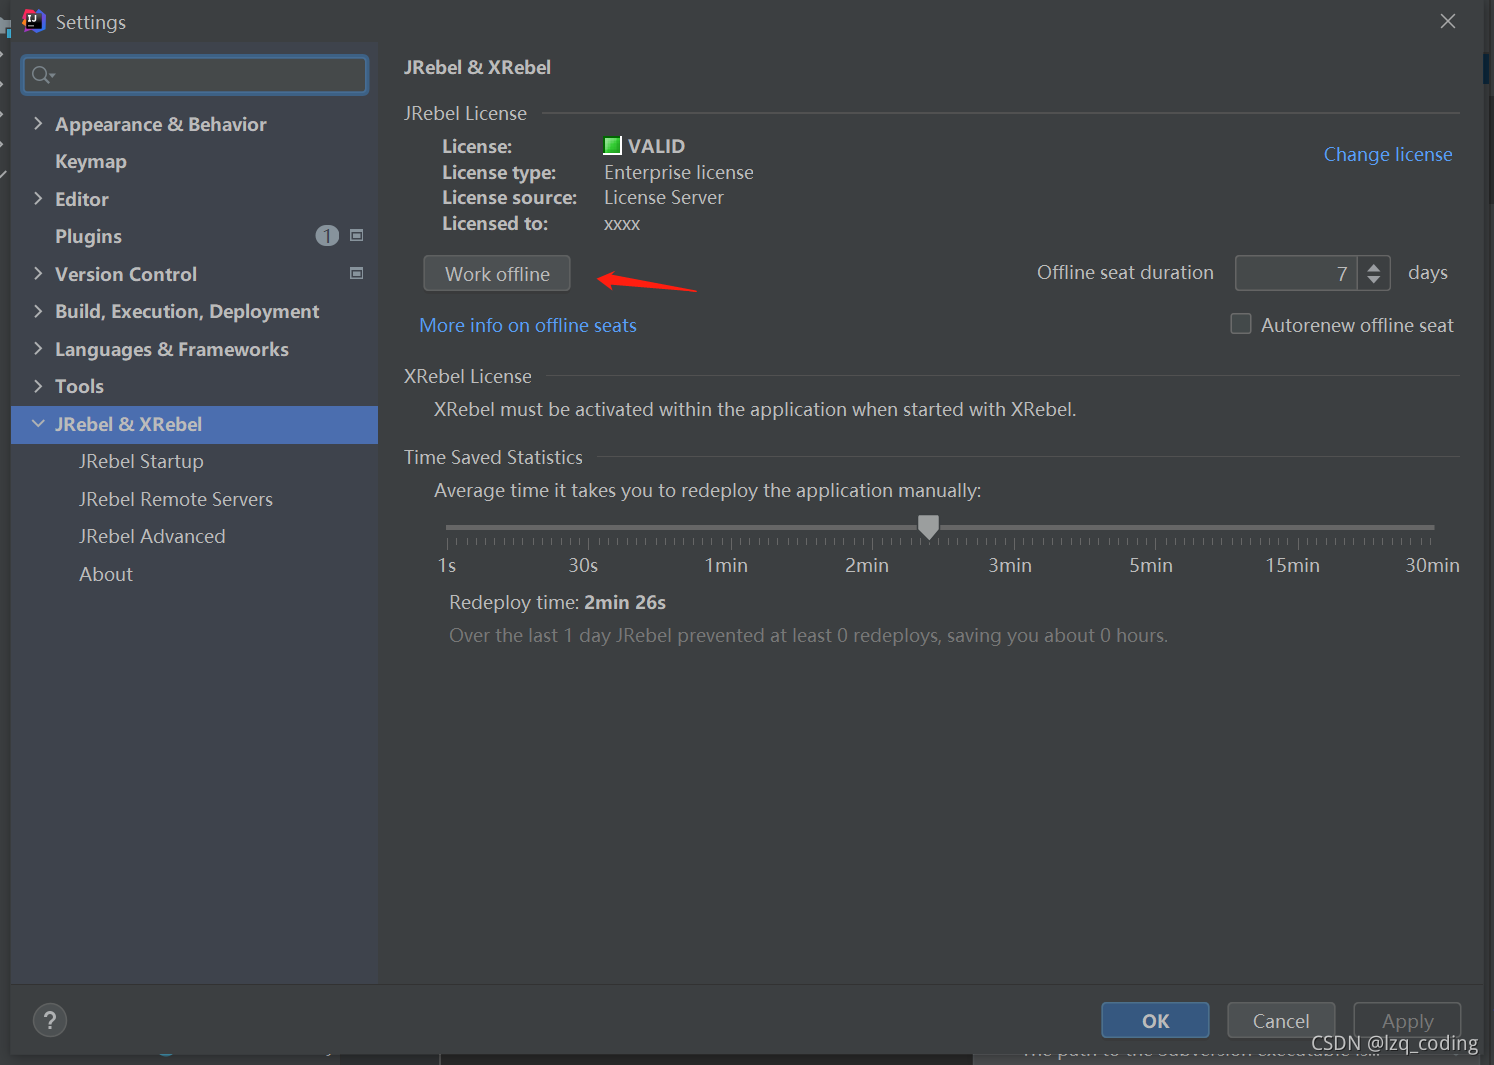Click the Change license link
Viewport: 1494px width, 1065px height.
click(1388, 154)
